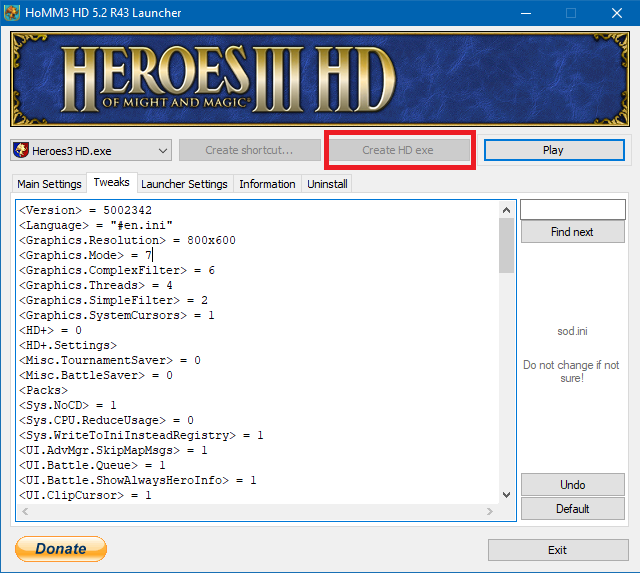Click the vertical scrollbar down arrow
The width and height of the screenshot is (640, 573).
[507, 495]
